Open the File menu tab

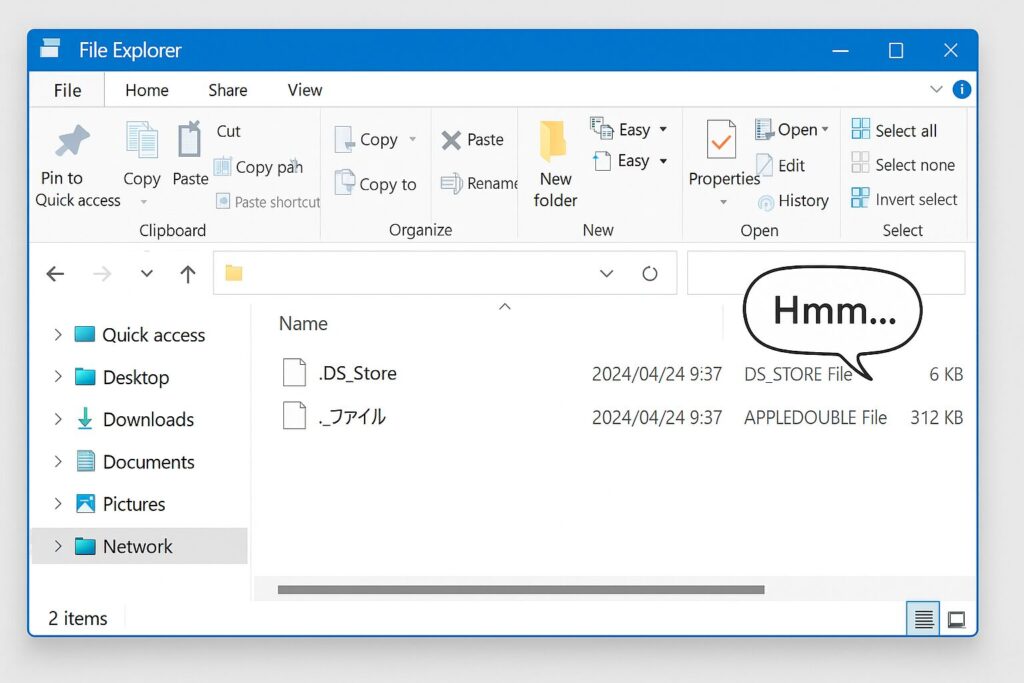(68, 90)
